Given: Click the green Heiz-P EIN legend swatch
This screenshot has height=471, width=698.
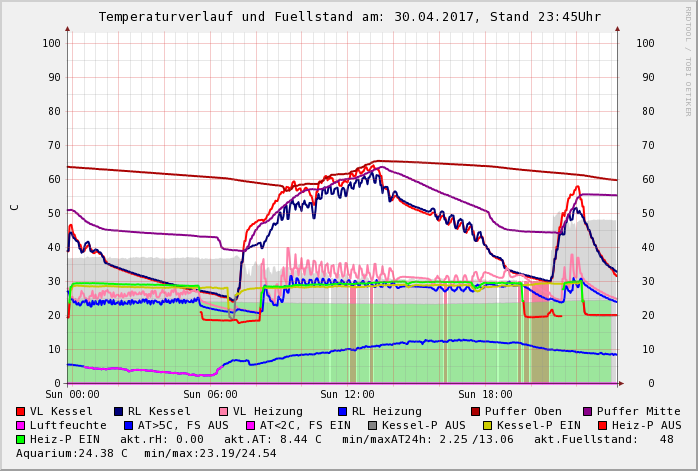Looking at the screenshot, I should pyautogui.click(x=21, y=440).
